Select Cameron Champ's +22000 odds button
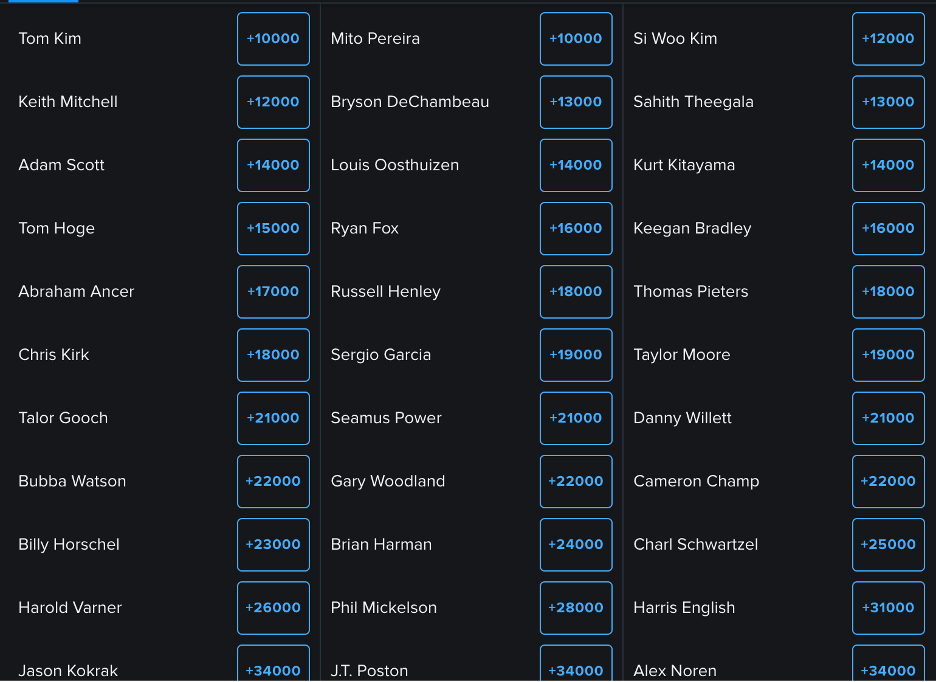The height and width of the screenshot is (682, 936). tap(888, 481)
